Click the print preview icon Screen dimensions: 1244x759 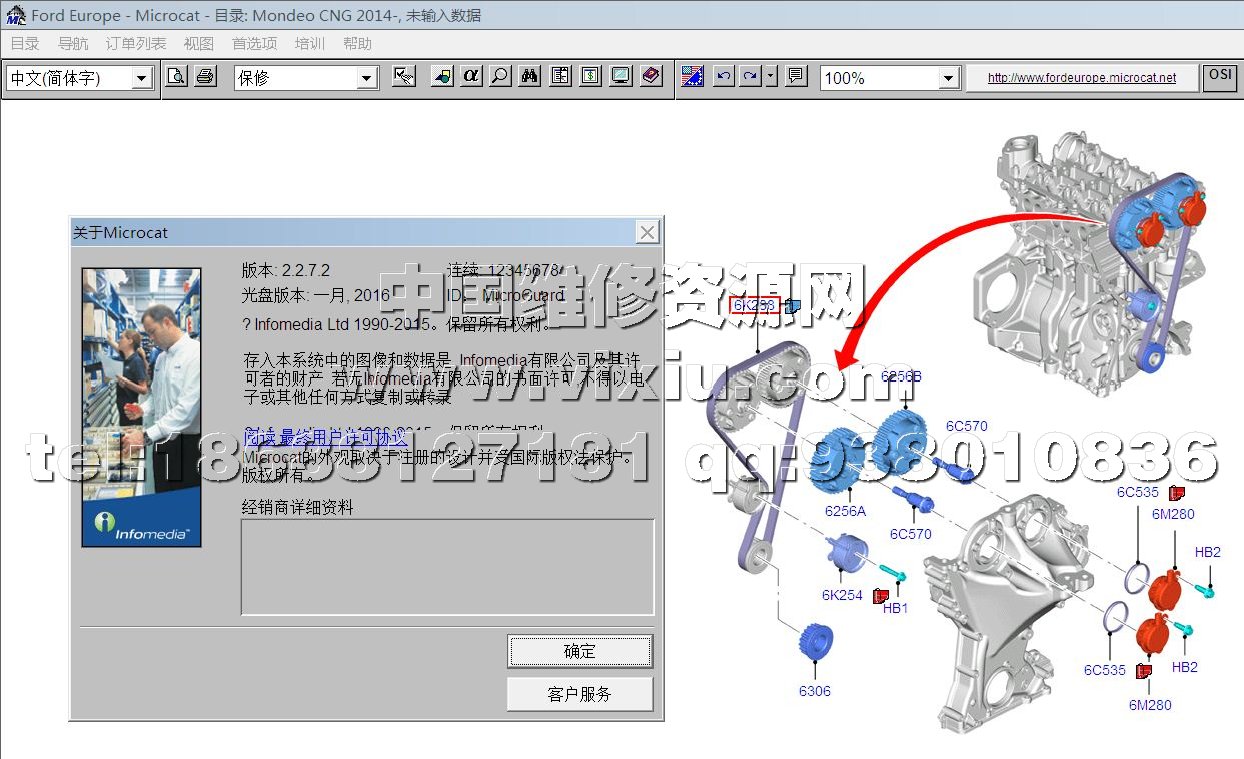pos(176,77)
